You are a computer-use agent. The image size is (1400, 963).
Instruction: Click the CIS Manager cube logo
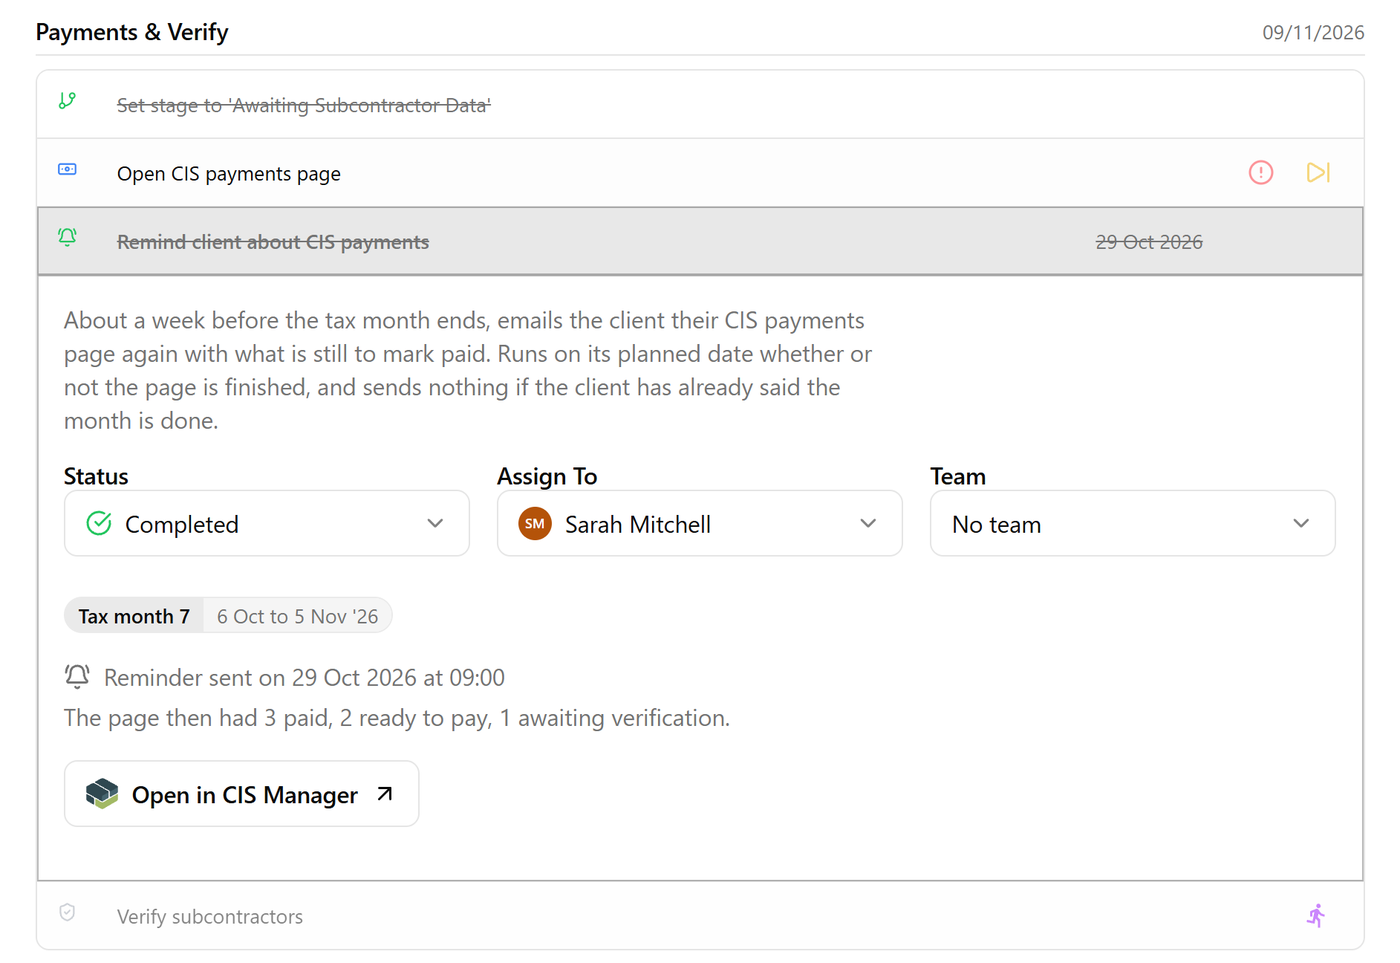102,794
